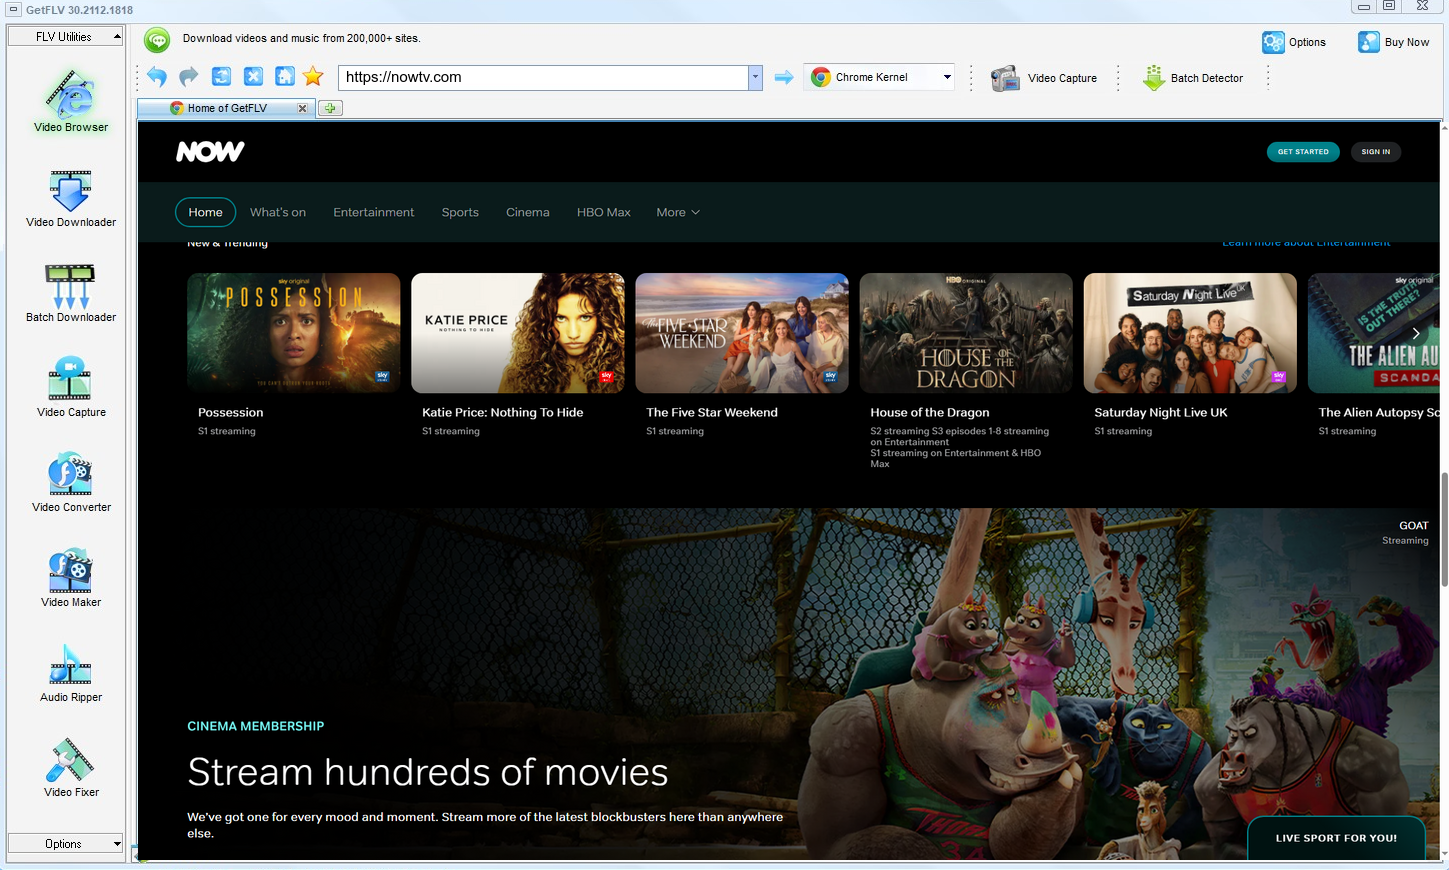This screenshot has width=1449, height=870.
Task: Expand the FLV Utilities panel dropdown
Action: click(65, 36)
